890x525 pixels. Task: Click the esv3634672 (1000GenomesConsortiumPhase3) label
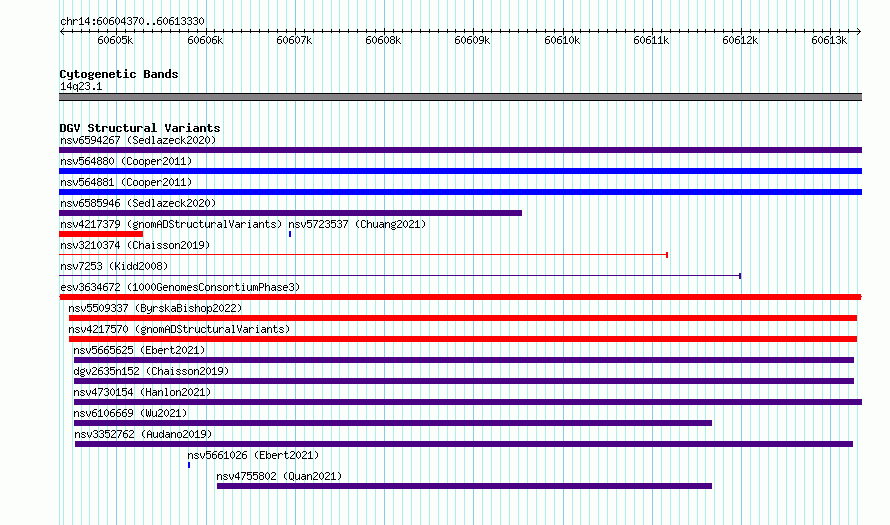[180, 287]
